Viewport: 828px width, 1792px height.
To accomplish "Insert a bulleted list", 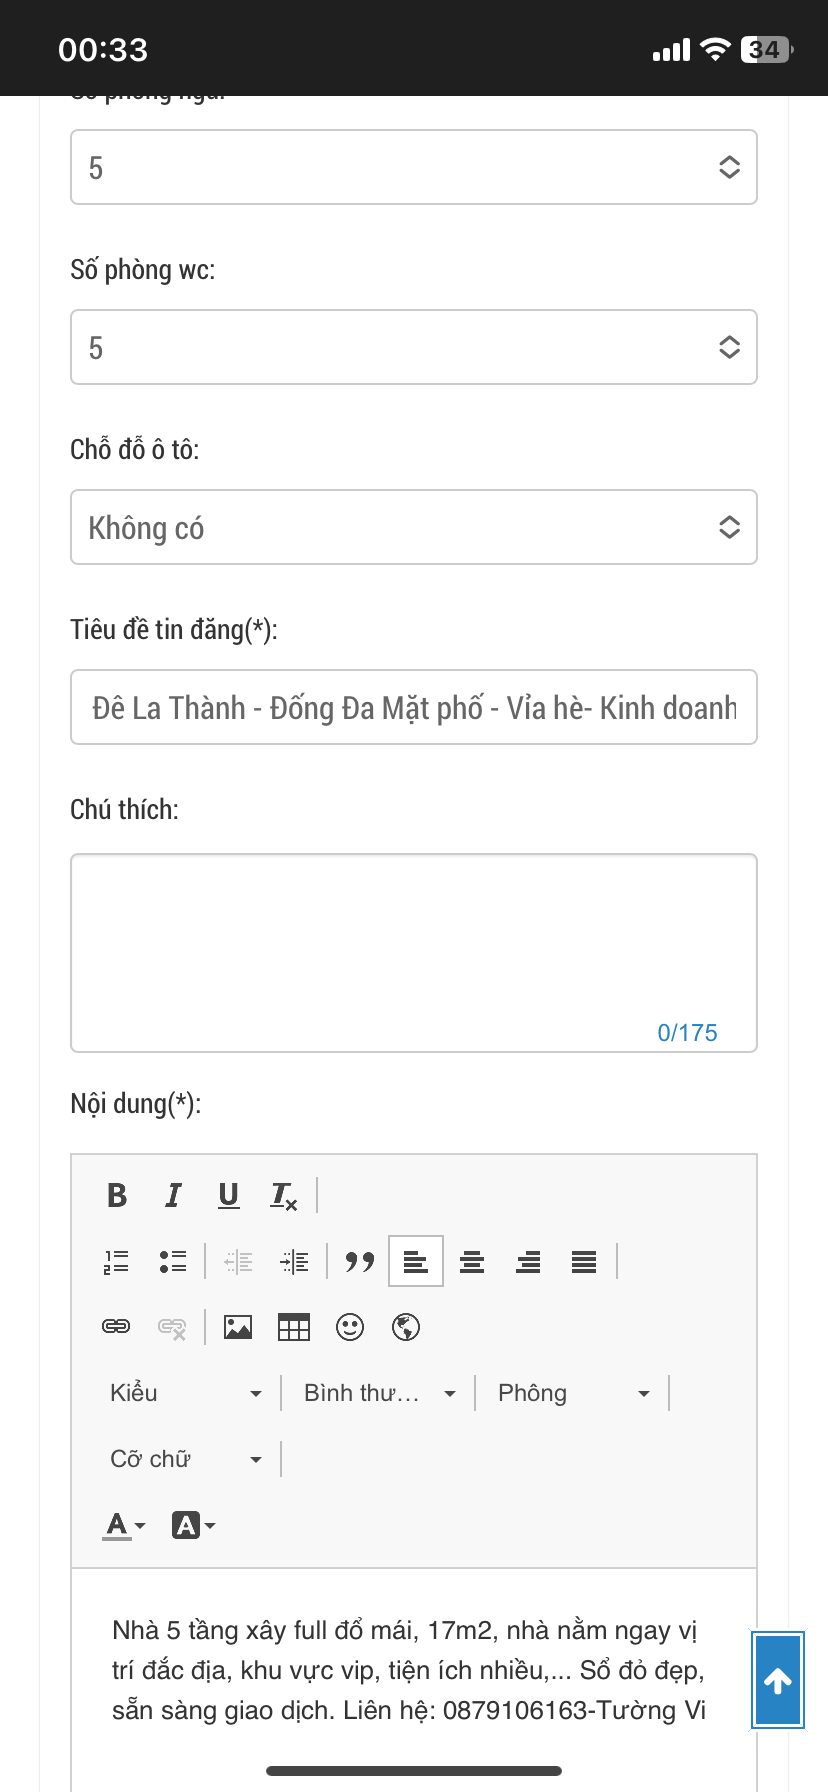I will pos(173,1261).
